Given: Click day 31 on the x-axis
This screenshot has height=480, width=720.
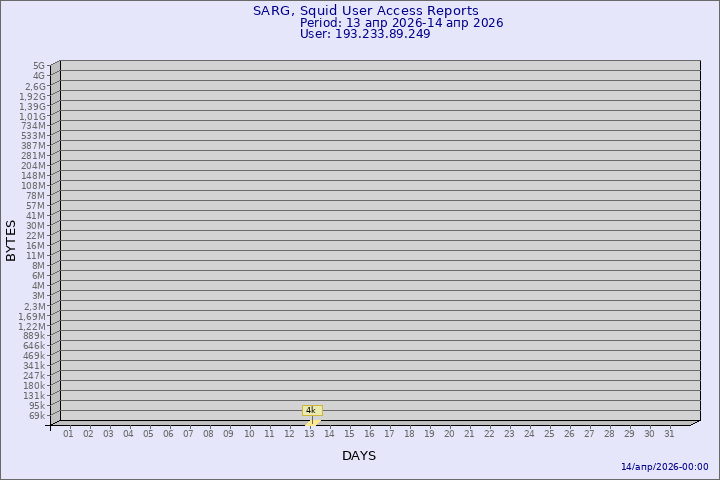Looking at the screenshot, I should pyautogui.click(x=669, y=434).
